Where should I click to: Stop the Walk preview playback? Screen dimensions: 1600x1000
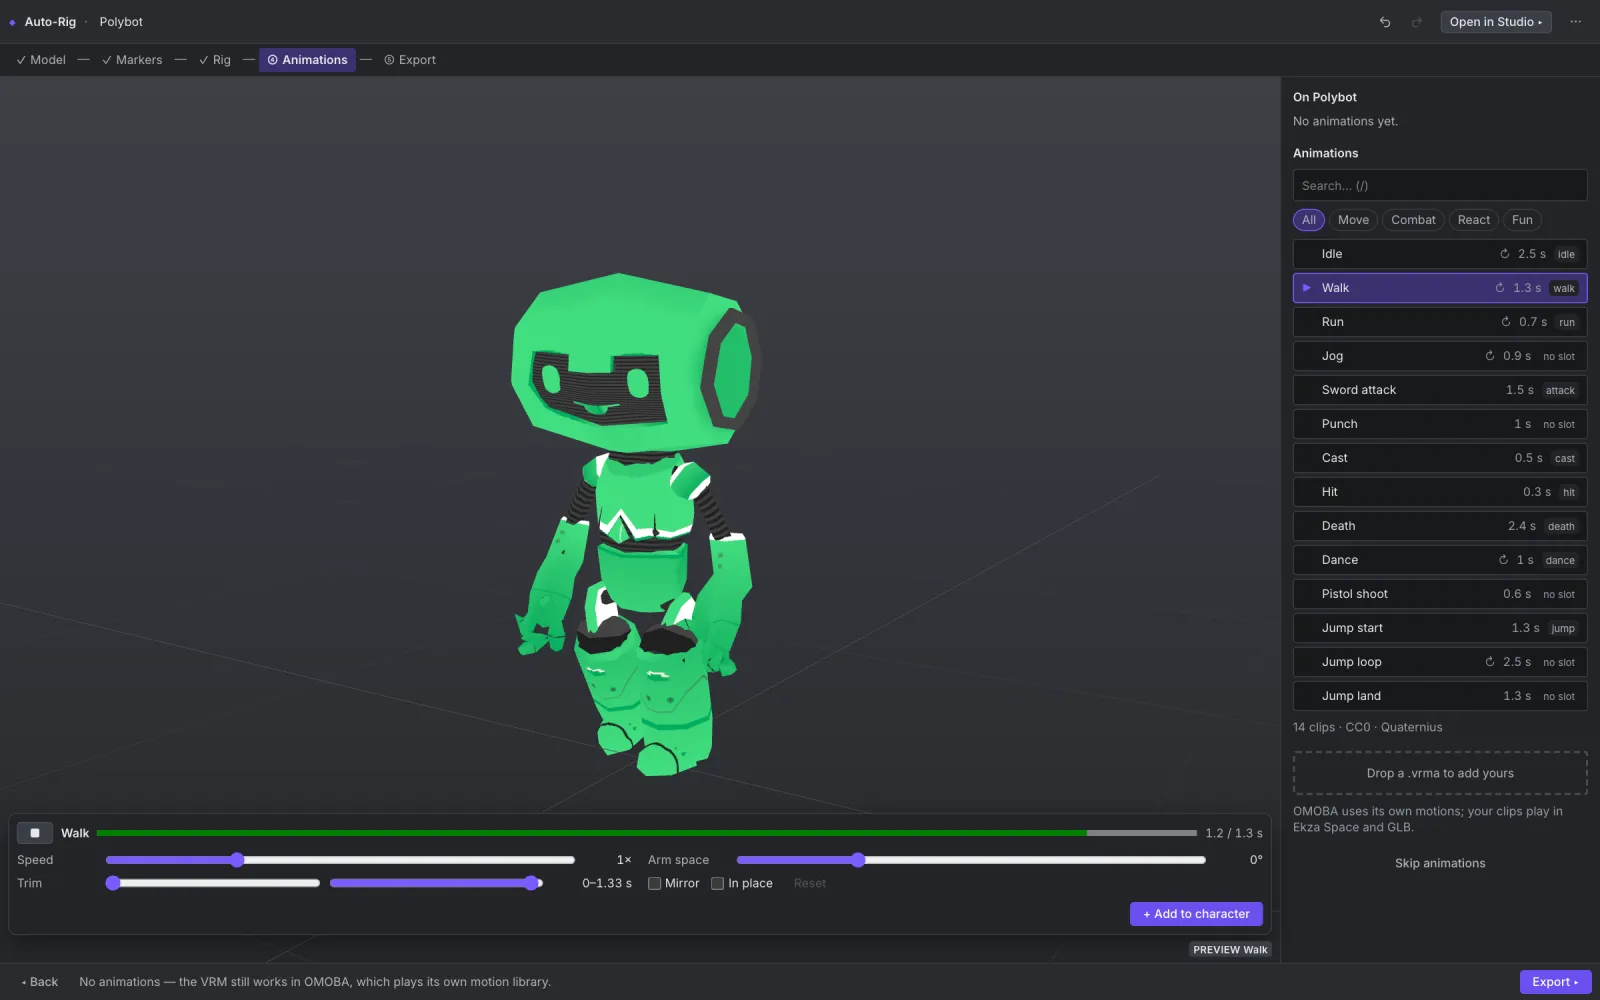tap(35, 833)
